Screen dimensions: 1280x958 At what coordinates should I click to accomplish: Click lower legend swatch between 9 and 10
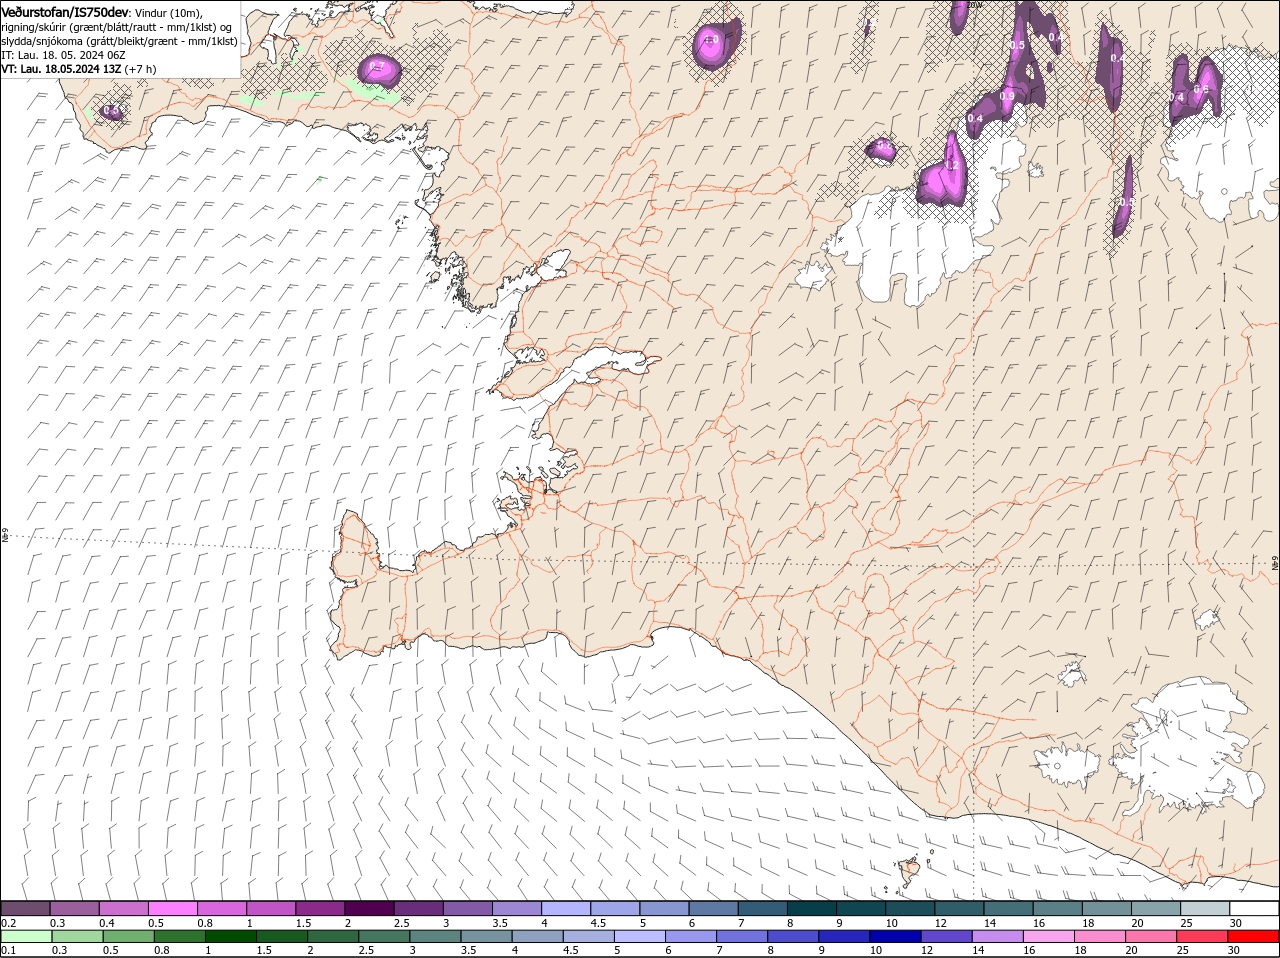coord(845,936)
